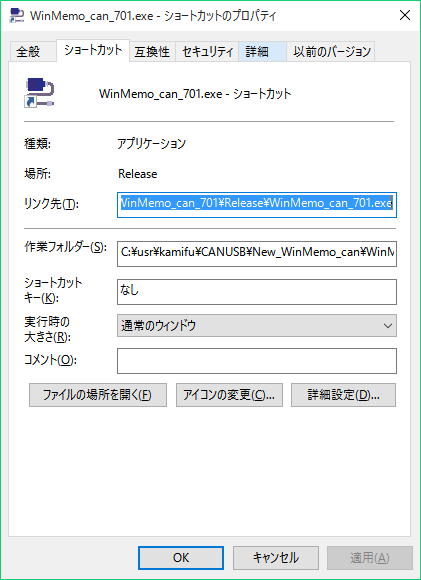Click the shortcut icon beside the file name

(40, 93)
